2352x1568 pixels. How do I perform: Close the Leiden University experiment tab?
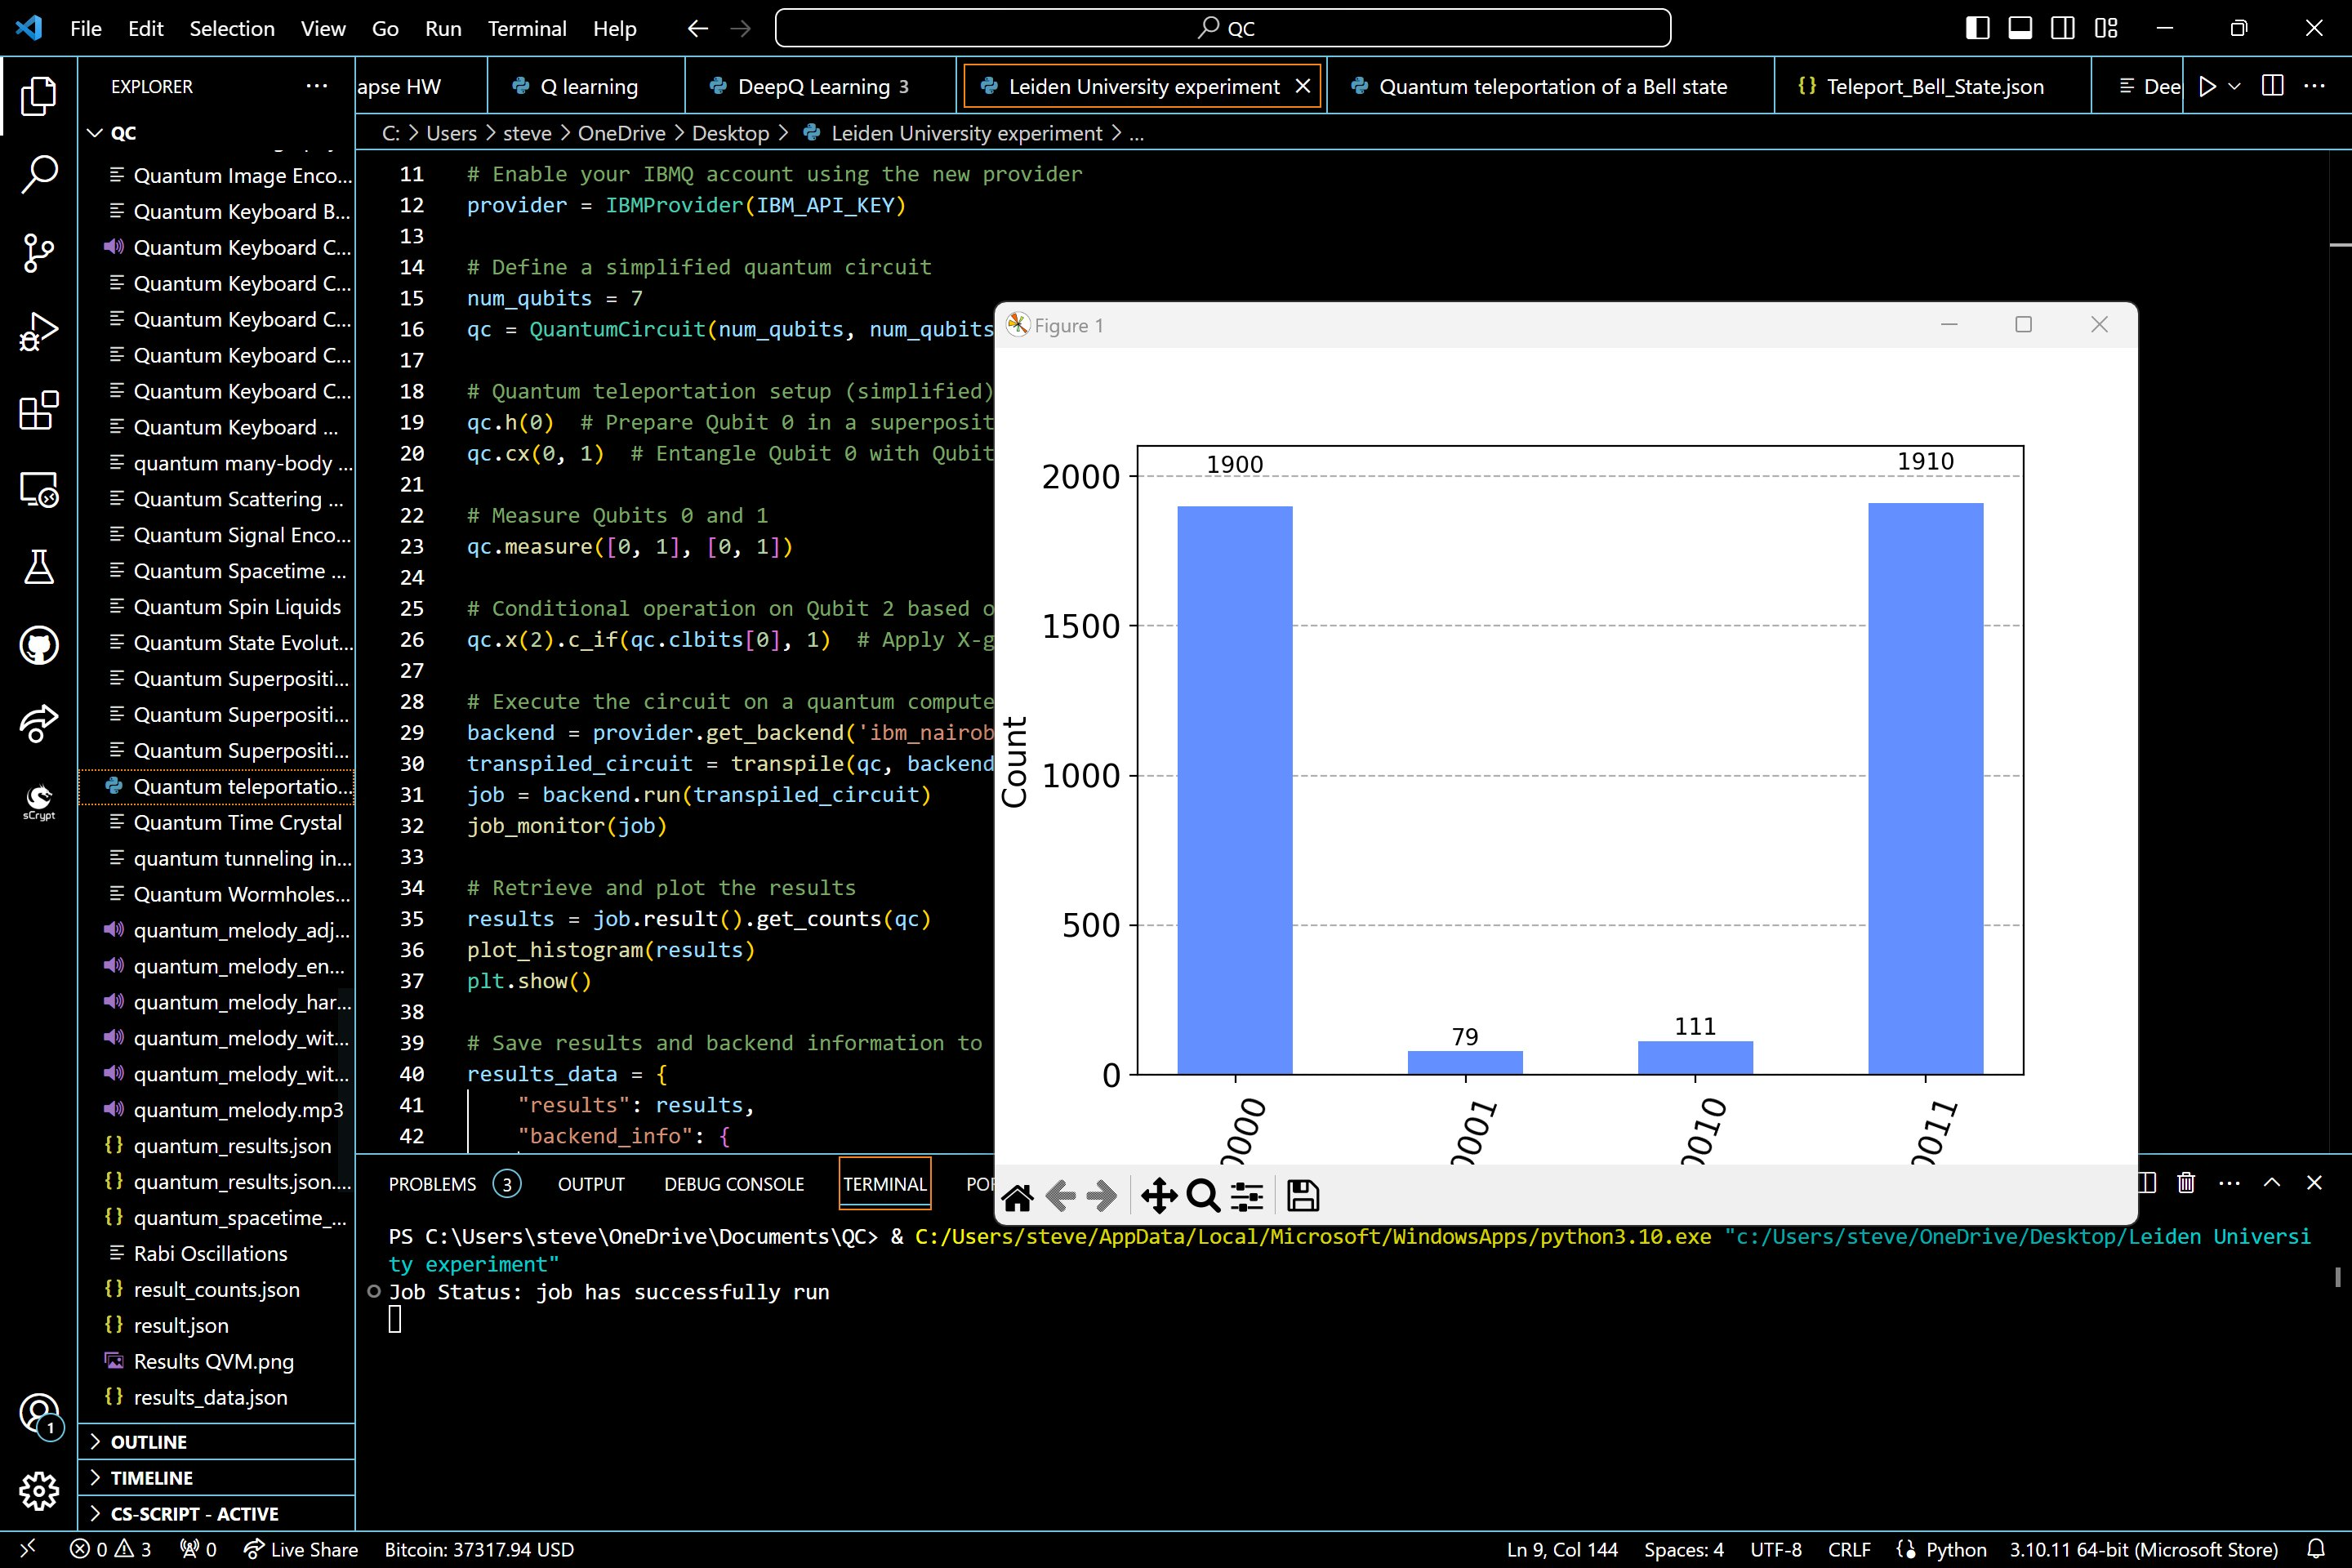[1303, 86]
